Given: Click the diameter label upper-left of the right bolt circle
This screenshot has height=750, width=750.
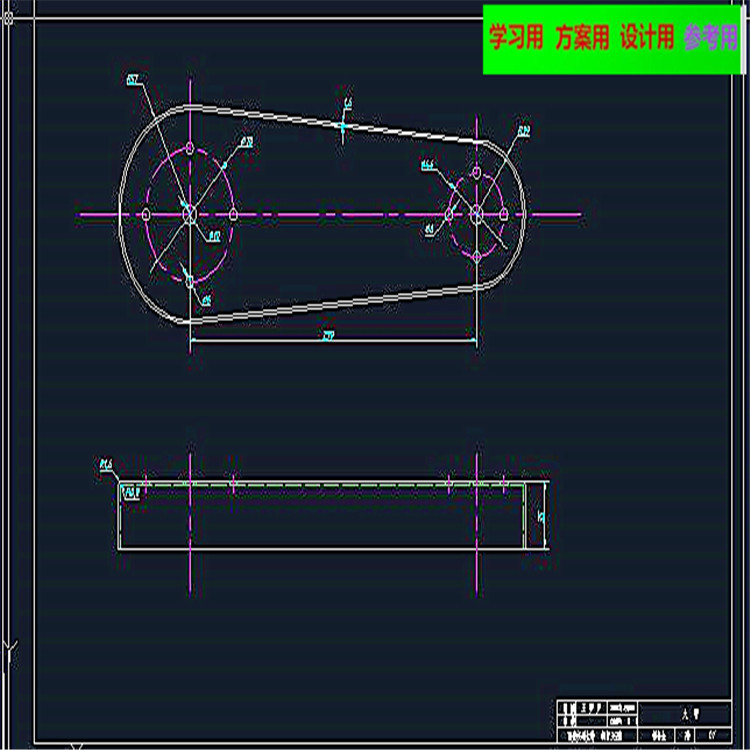Looking at the screenshot, I should (x=428, y=165).
